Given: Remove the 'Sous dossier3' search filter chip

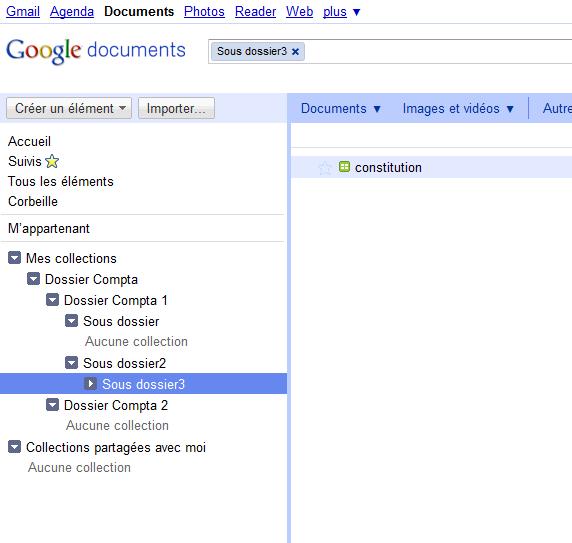Looking at the screenshot, I should coord(295,52).
